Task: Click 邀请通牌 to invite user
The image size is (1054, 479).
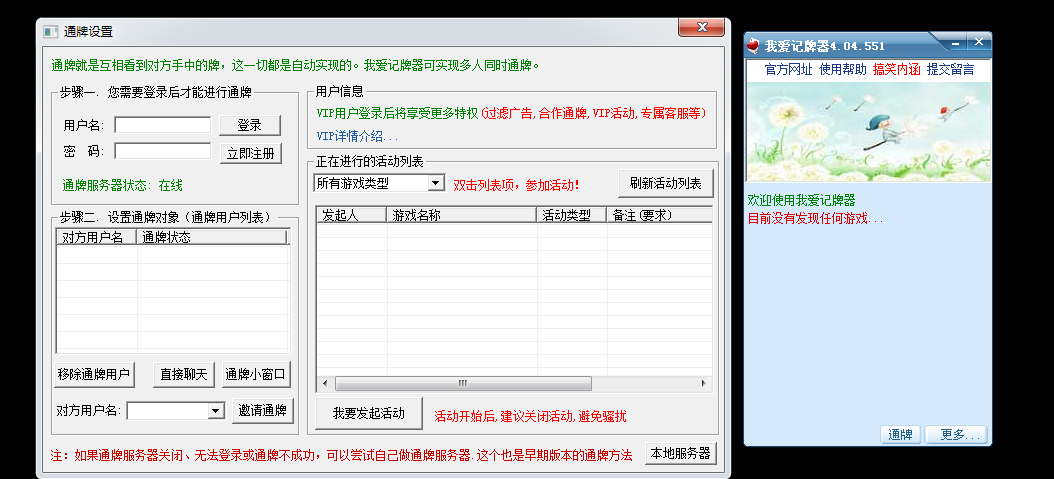Action: pyautogui.click(x=263, y=410)
